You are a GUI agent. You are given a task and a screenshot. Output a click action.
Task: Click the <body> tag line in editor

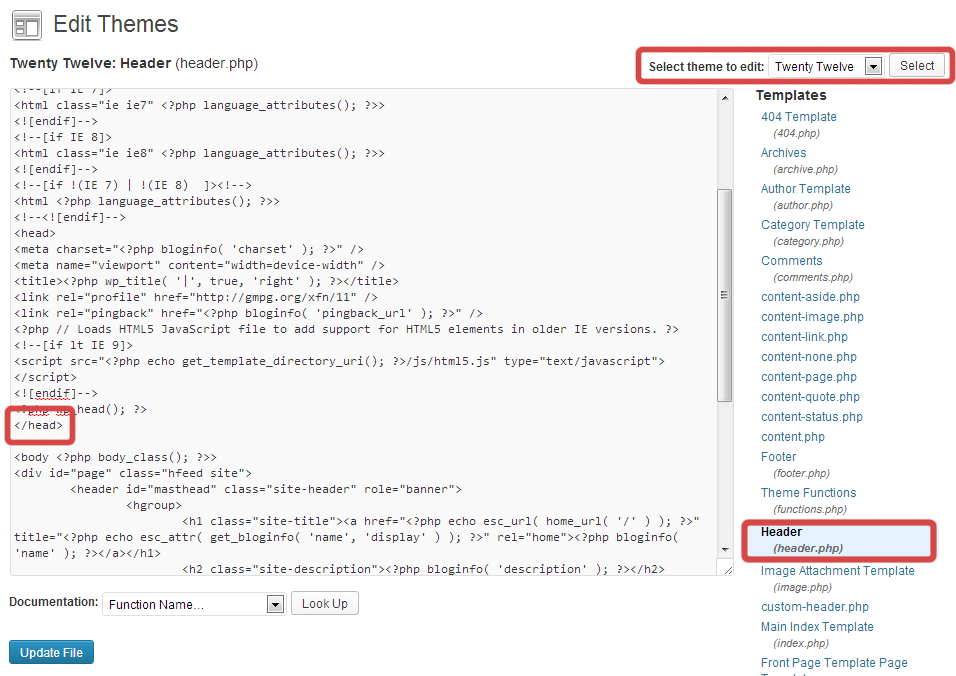(115, 457)
